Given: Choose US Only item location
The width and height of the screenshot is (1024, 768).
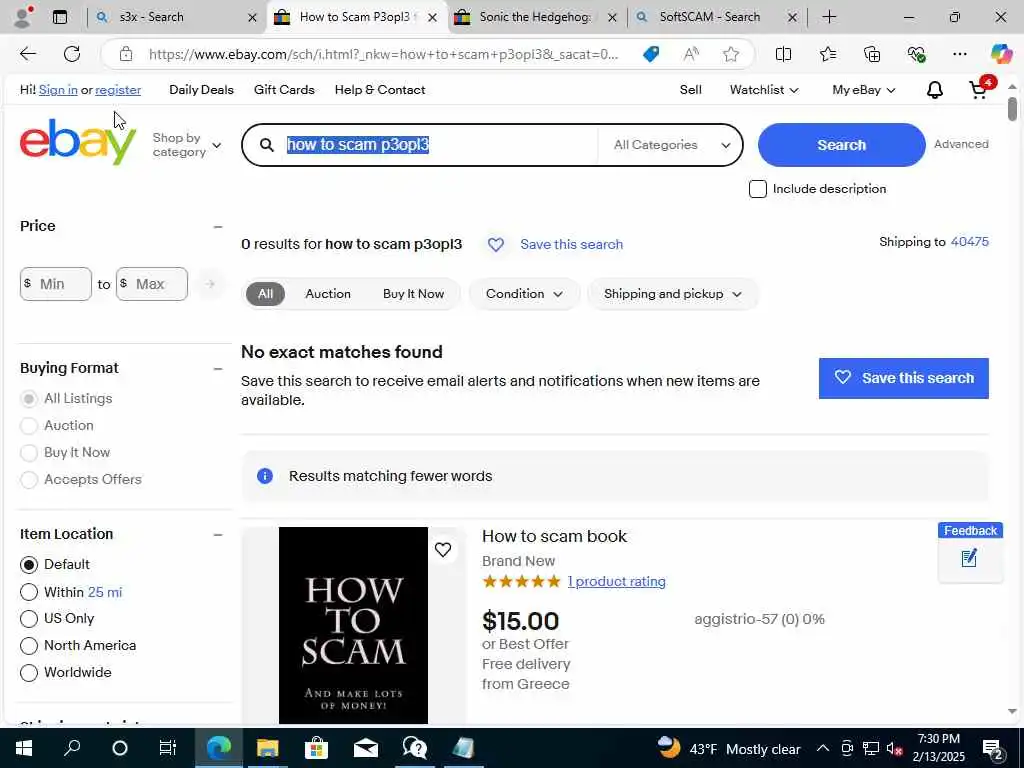Looking at the screenshot, I should coord(29,618).
